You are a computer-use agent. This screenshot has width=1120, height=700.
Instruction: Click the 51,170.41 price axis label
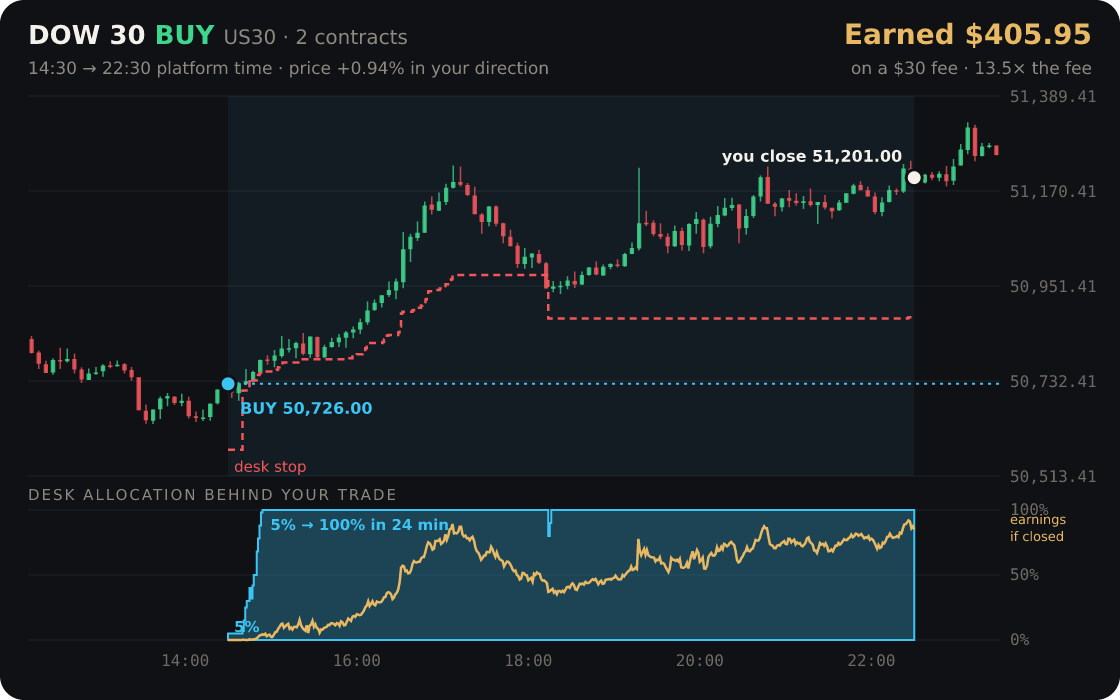pos(1052,191)
